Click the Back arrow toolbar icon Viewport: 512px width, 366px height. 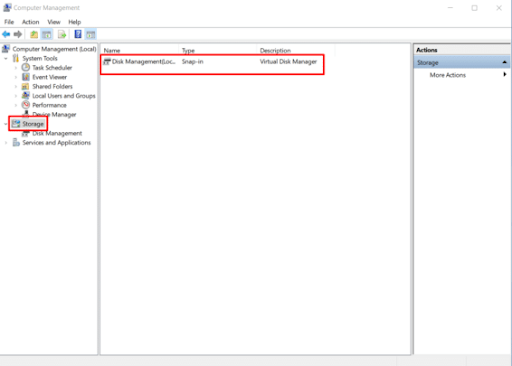6,34
